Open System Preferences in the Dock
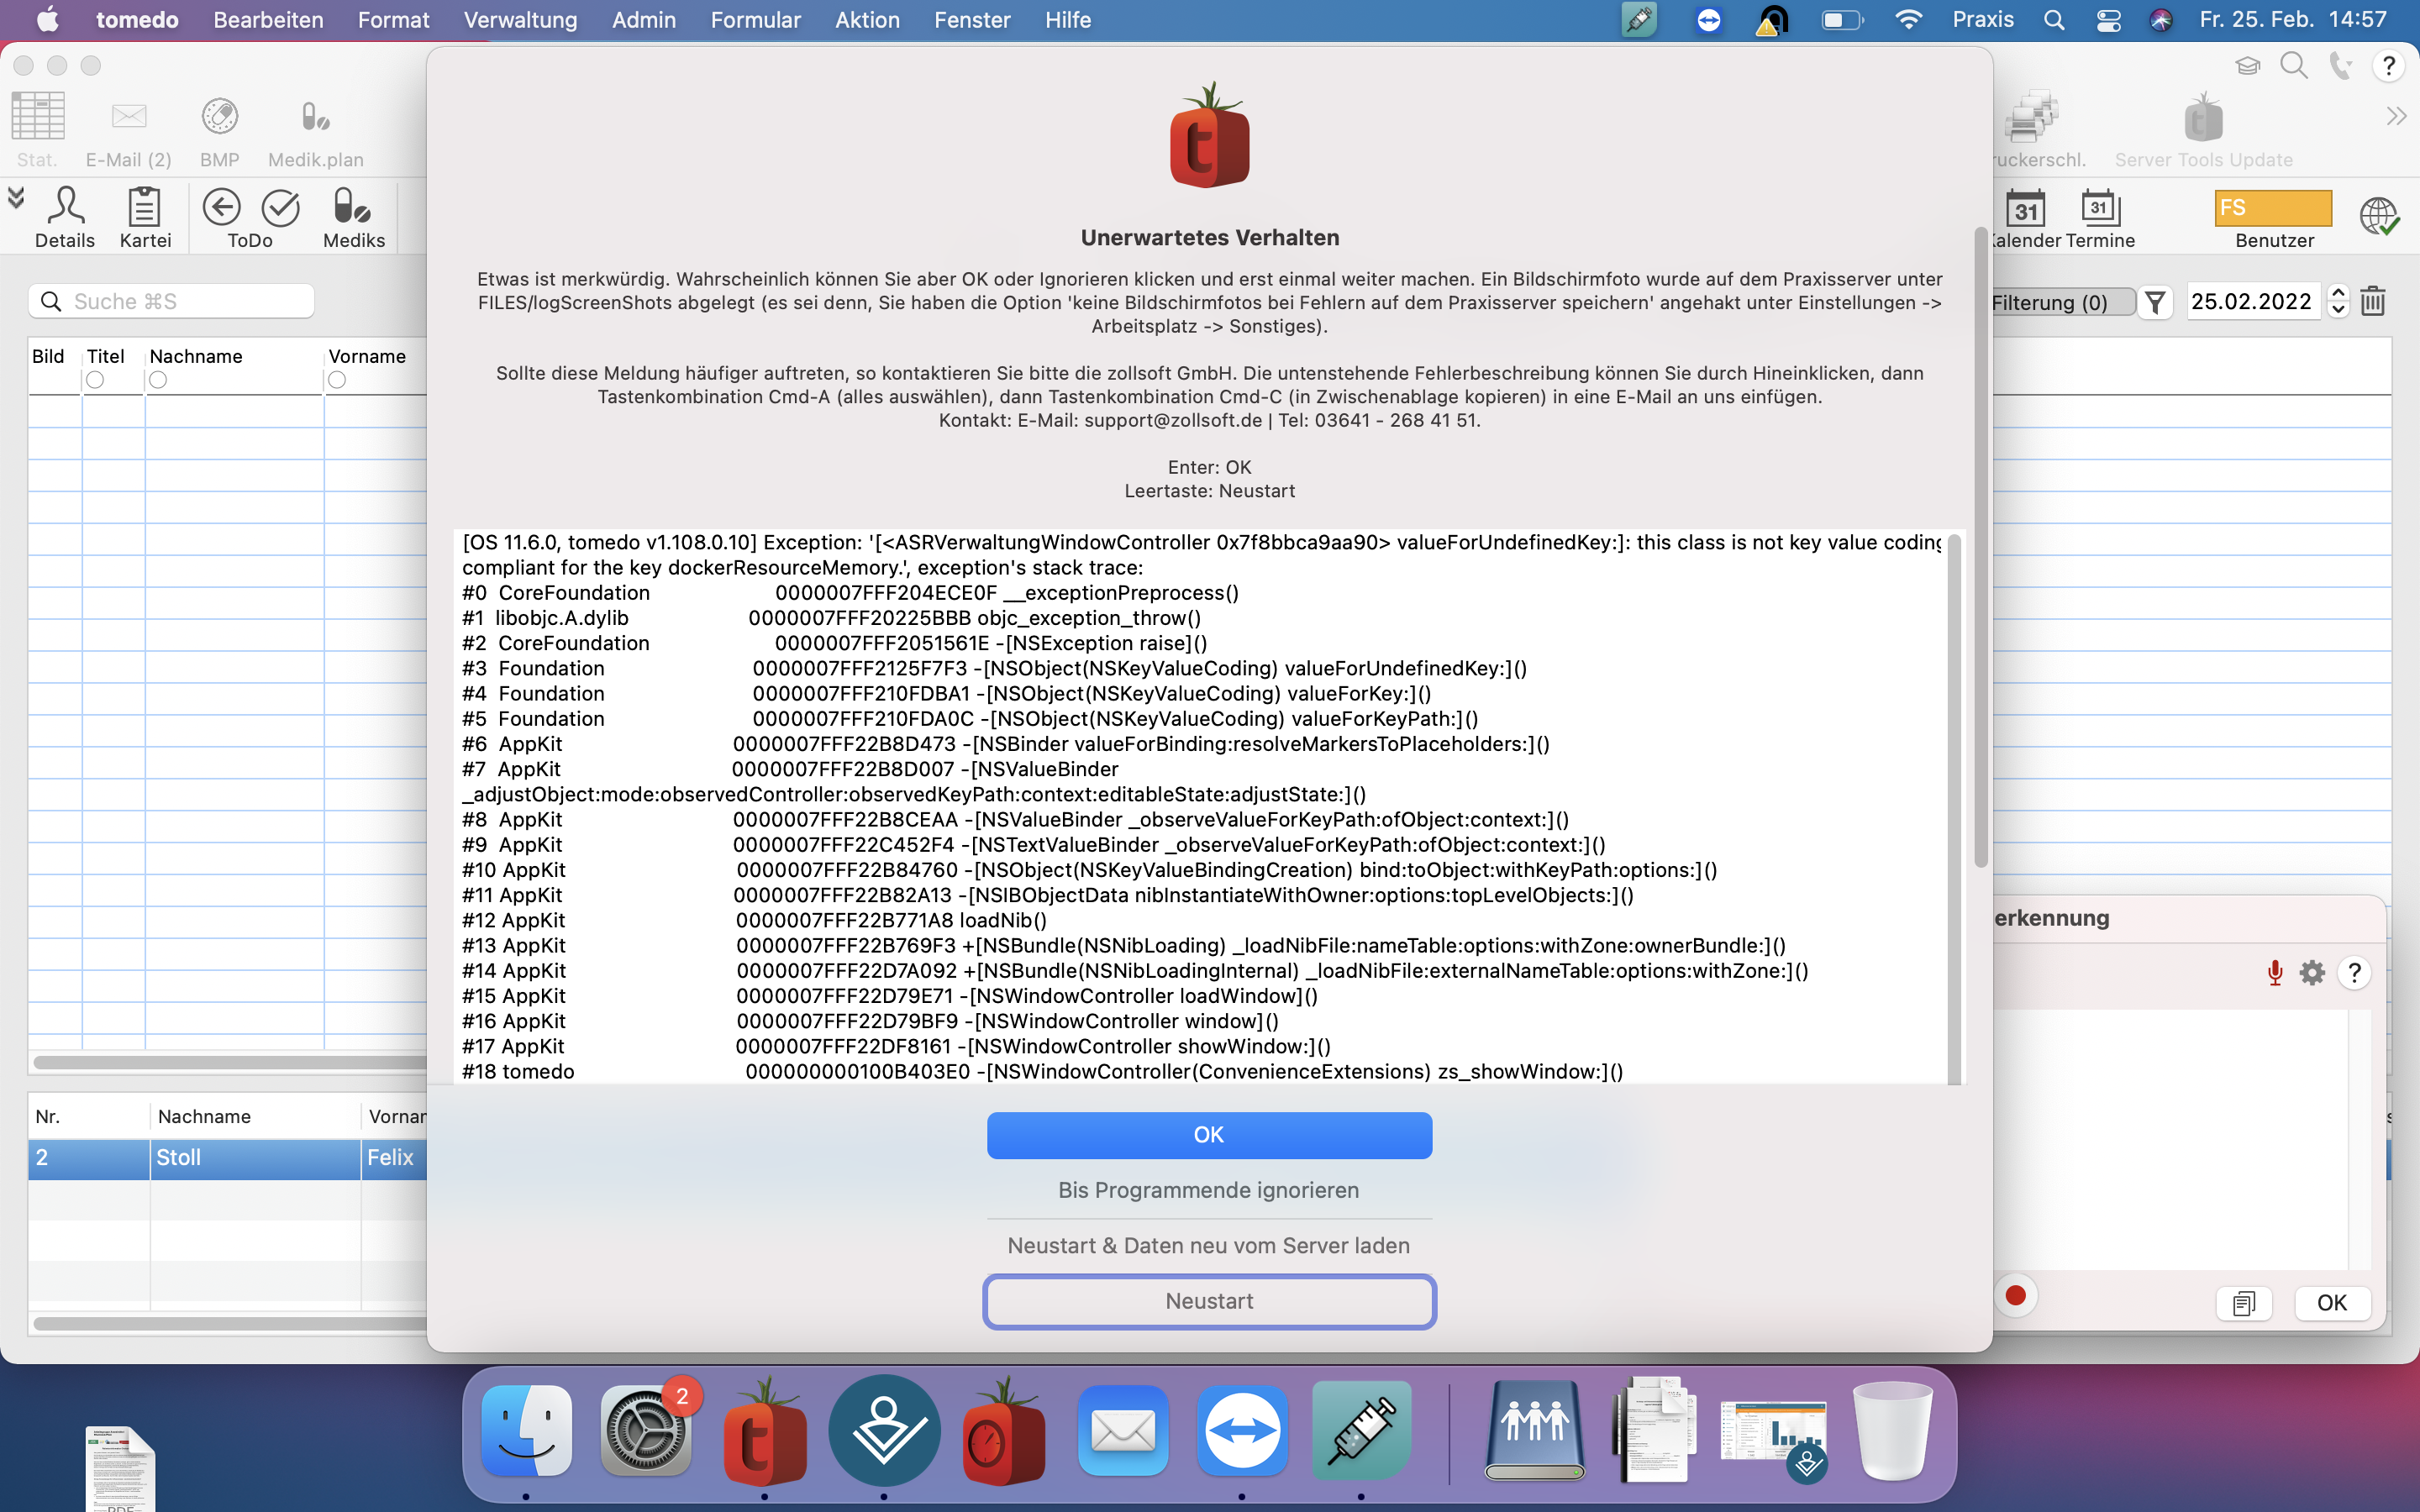Screen dimensions: 2420x1512 pyautogui.click(x=646, y=1431)
